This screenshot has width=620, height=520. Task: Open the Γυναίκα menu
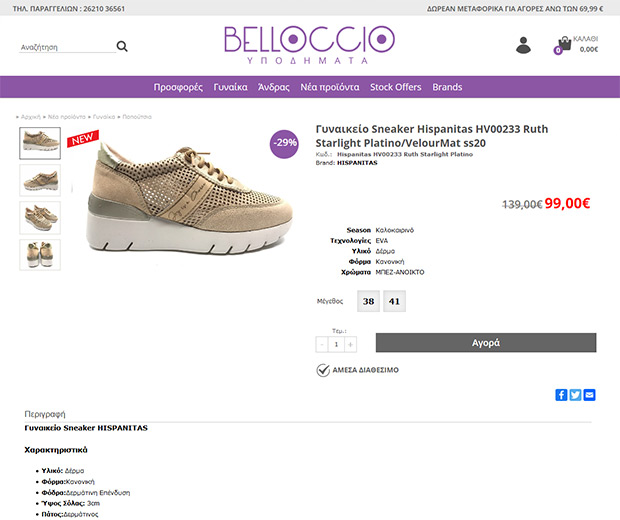pyautogui.click(x=230, y=87)
